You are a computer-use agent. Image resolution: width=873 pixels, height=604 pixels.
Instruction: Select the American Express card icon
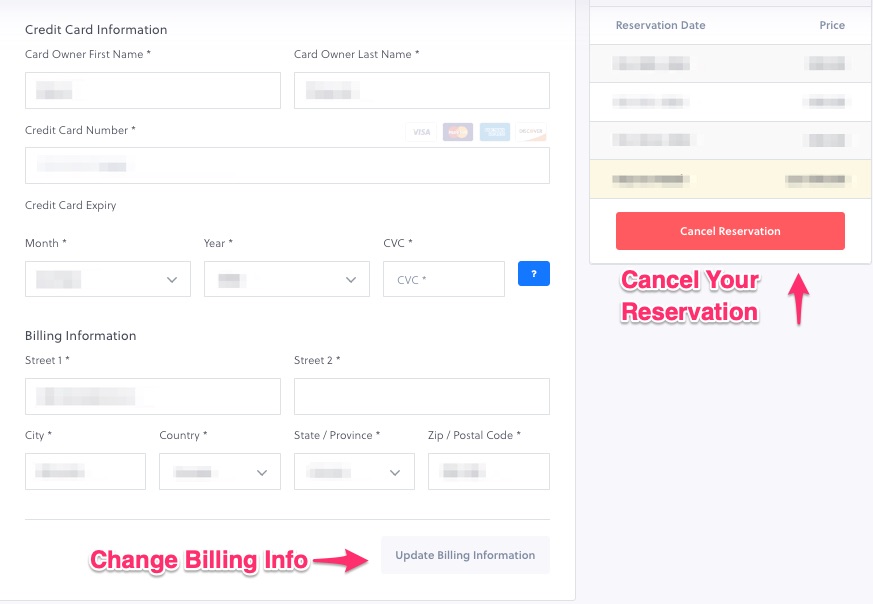tap(494, 131)
